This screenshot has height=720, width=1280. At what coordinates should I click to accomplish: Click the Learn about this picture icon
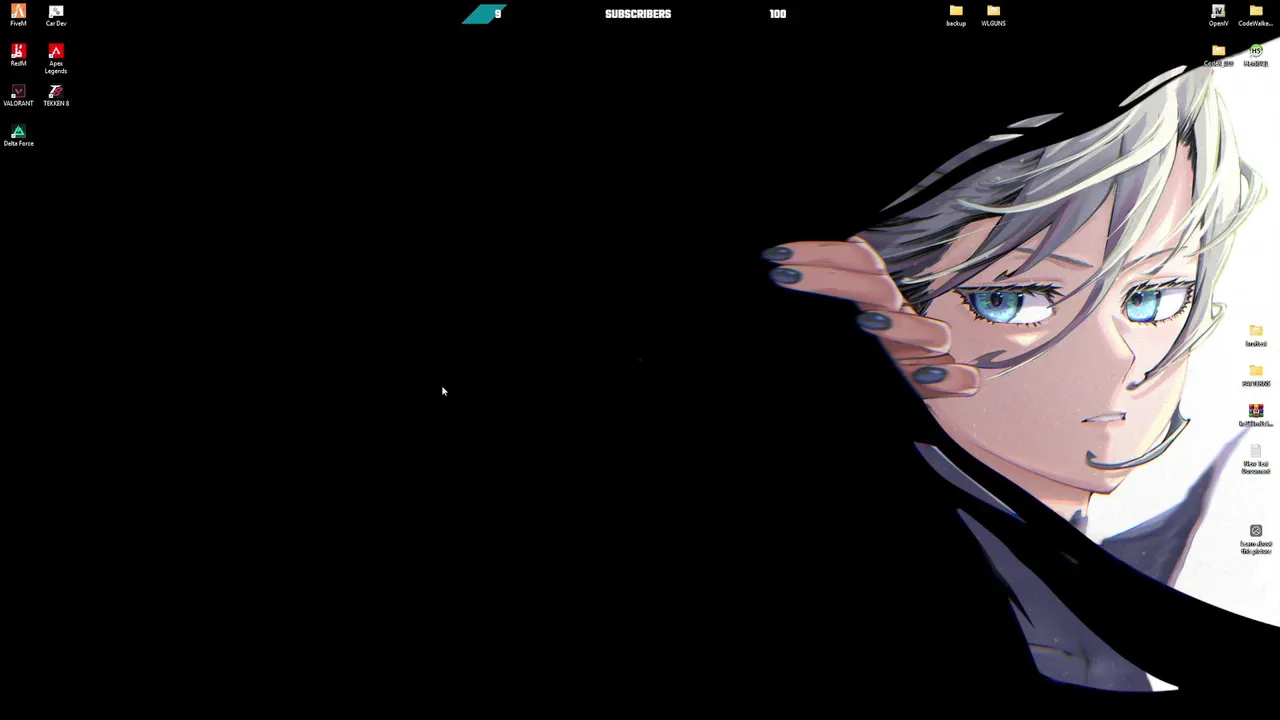pos(1256,539)
